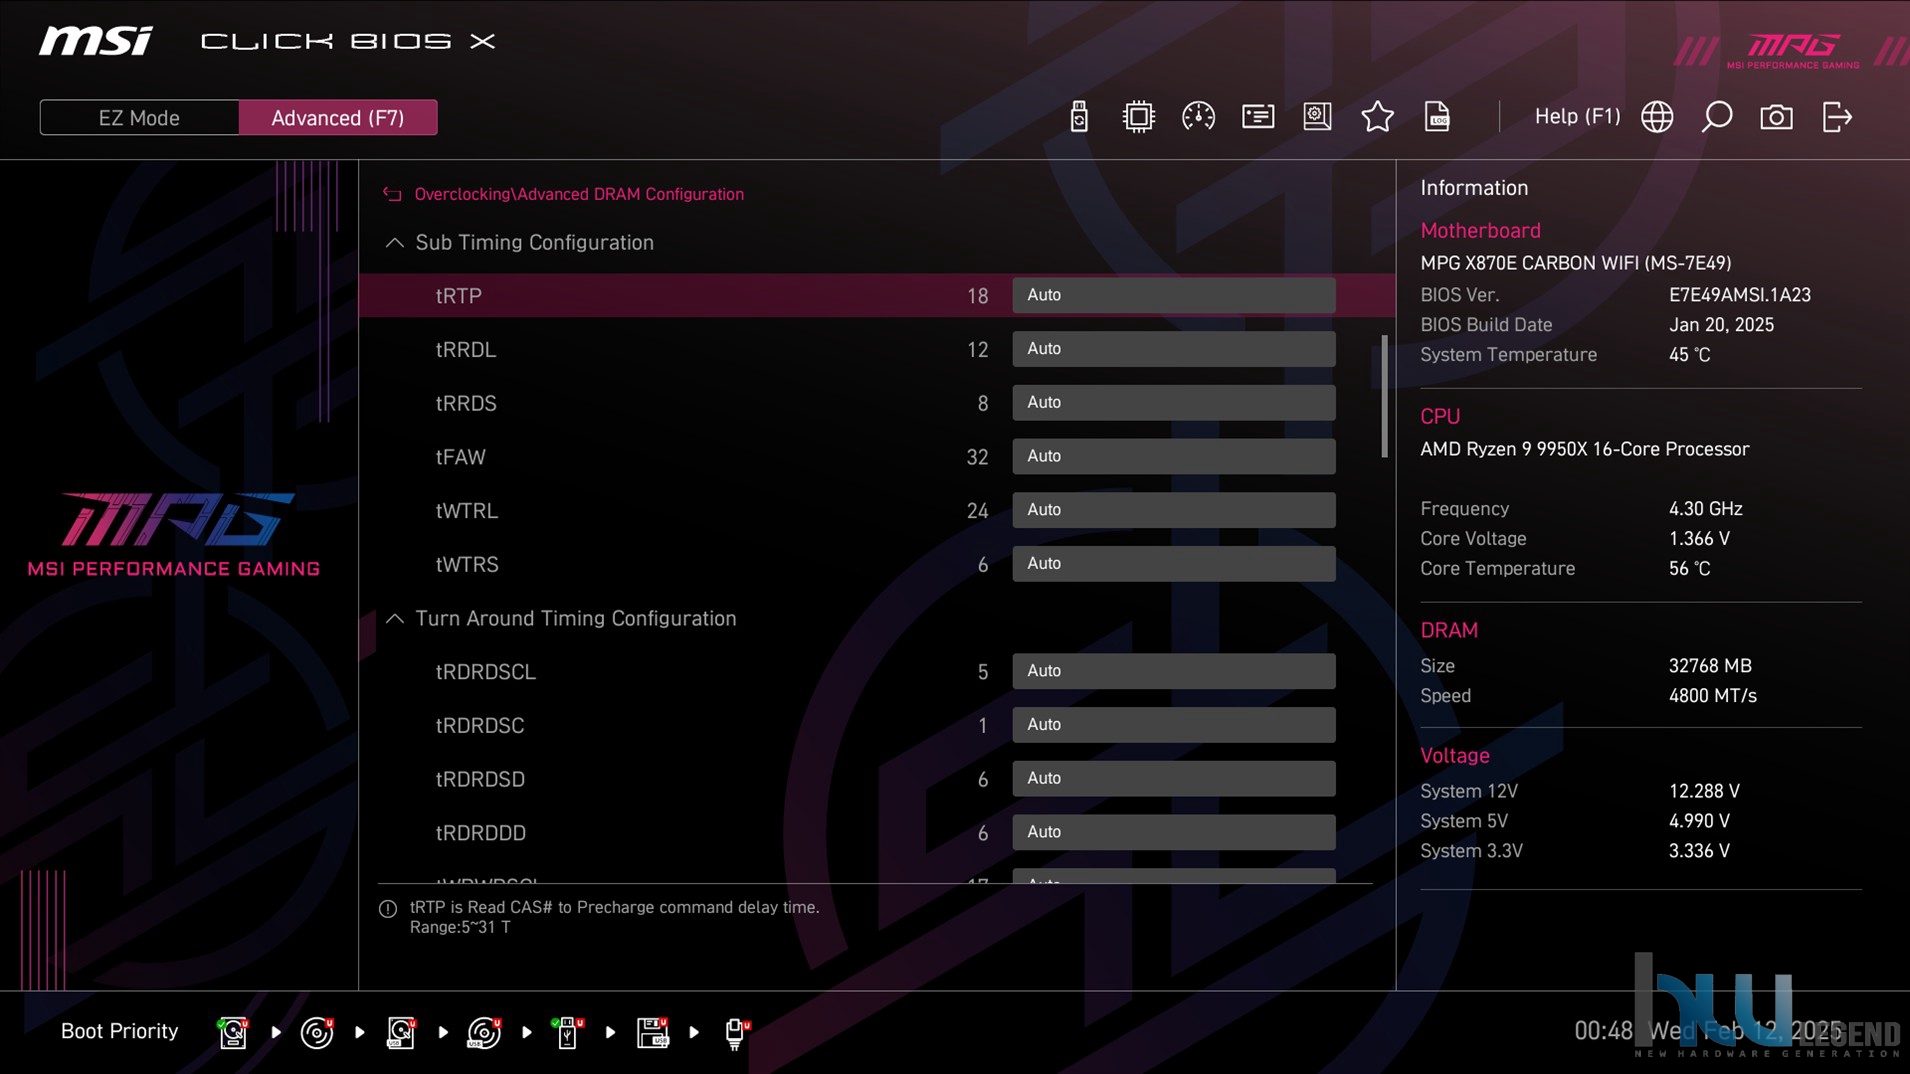Click the MSI logo in the header
The height and width of the screenshot is (1074, 1910).
coord(95,41)
